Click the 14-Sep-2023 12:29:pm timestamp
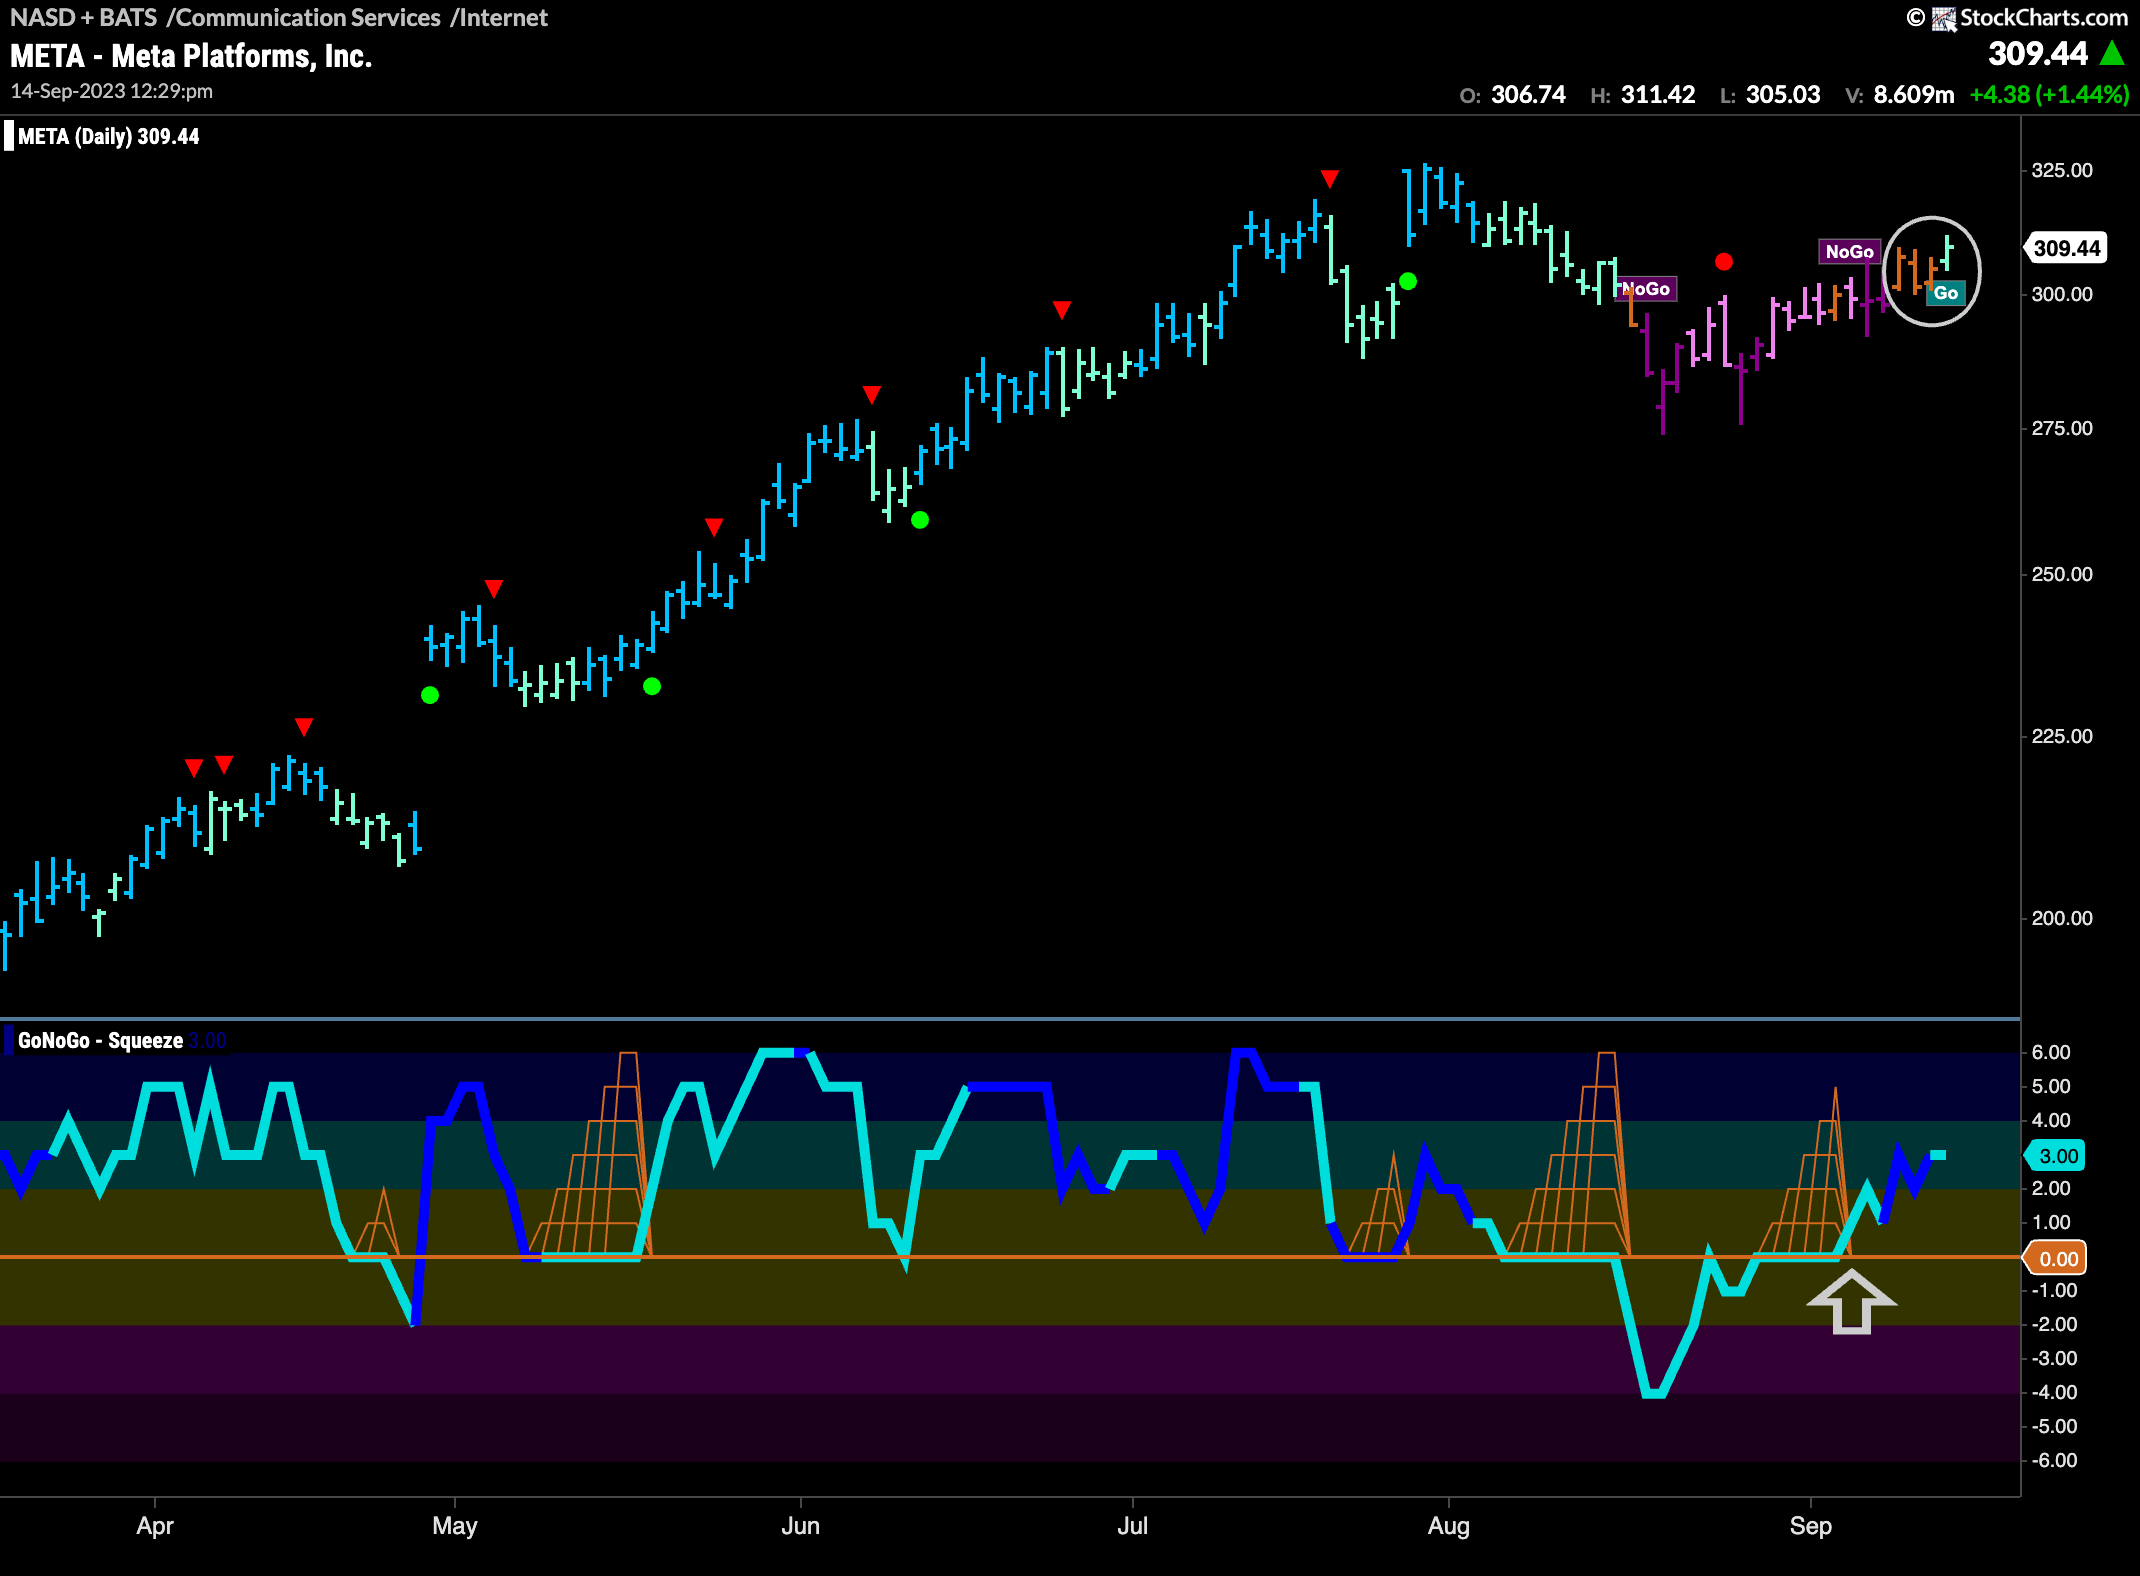 [111, 91]
